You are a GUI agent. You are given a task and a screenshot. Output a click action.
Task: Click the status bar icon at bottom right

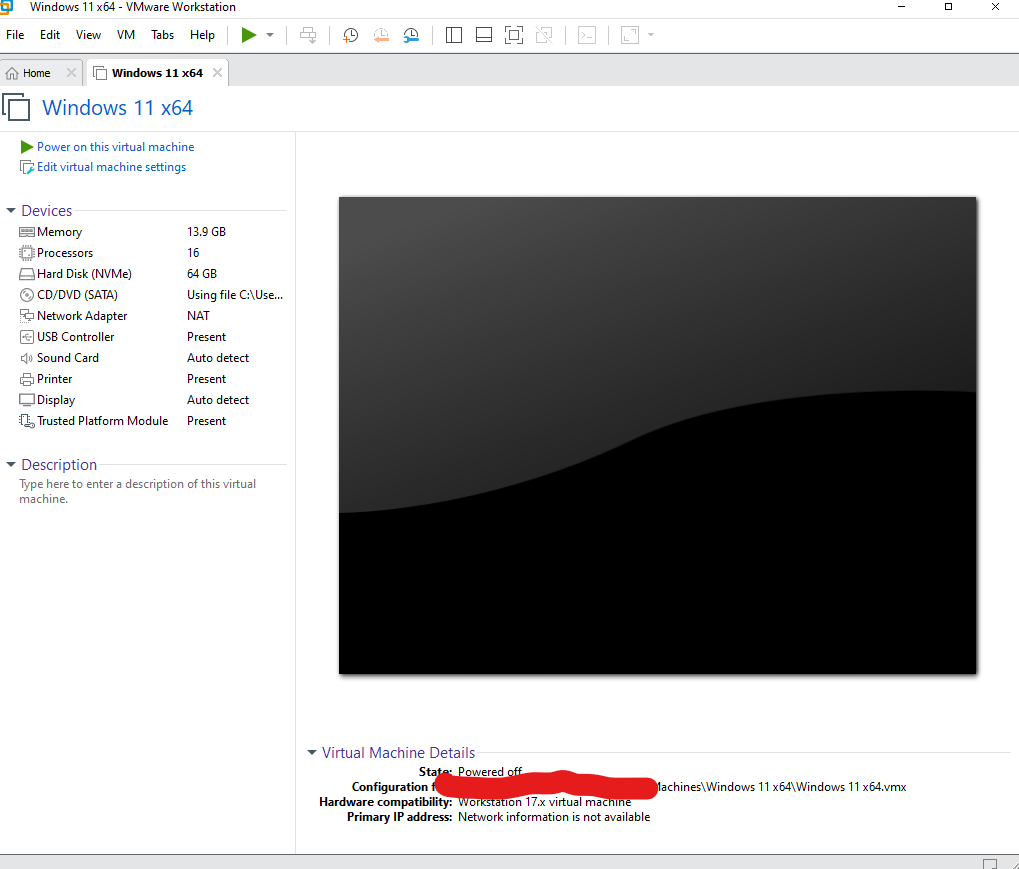[989, 863]
